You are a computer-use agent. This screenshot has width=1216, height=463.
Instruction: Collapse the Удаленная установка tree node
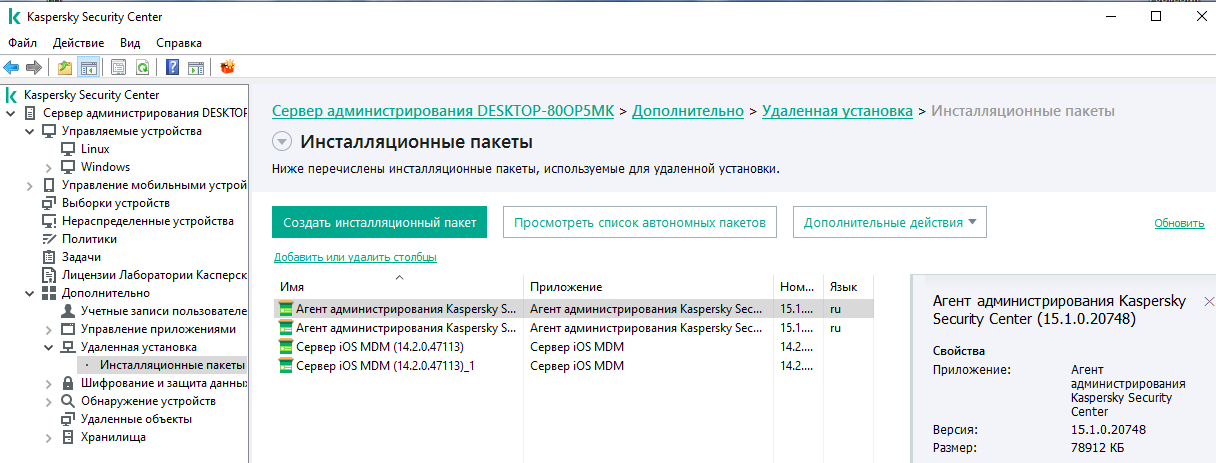click(49, 347)
